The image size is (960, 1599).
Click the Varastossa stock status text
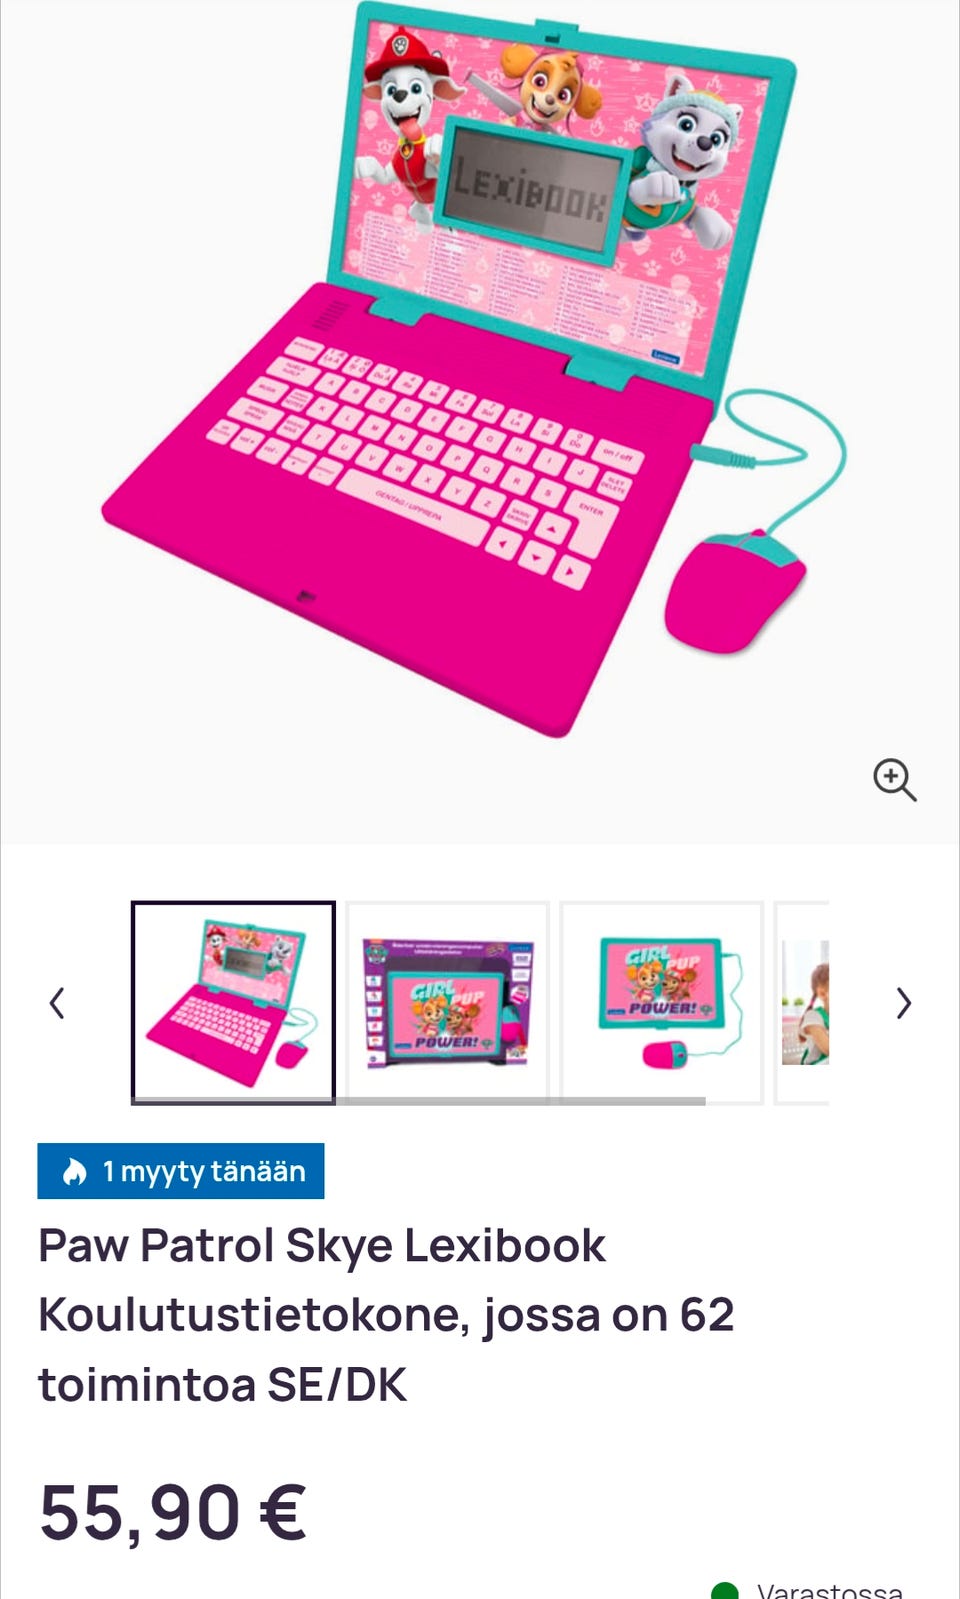pos(830,1589)
